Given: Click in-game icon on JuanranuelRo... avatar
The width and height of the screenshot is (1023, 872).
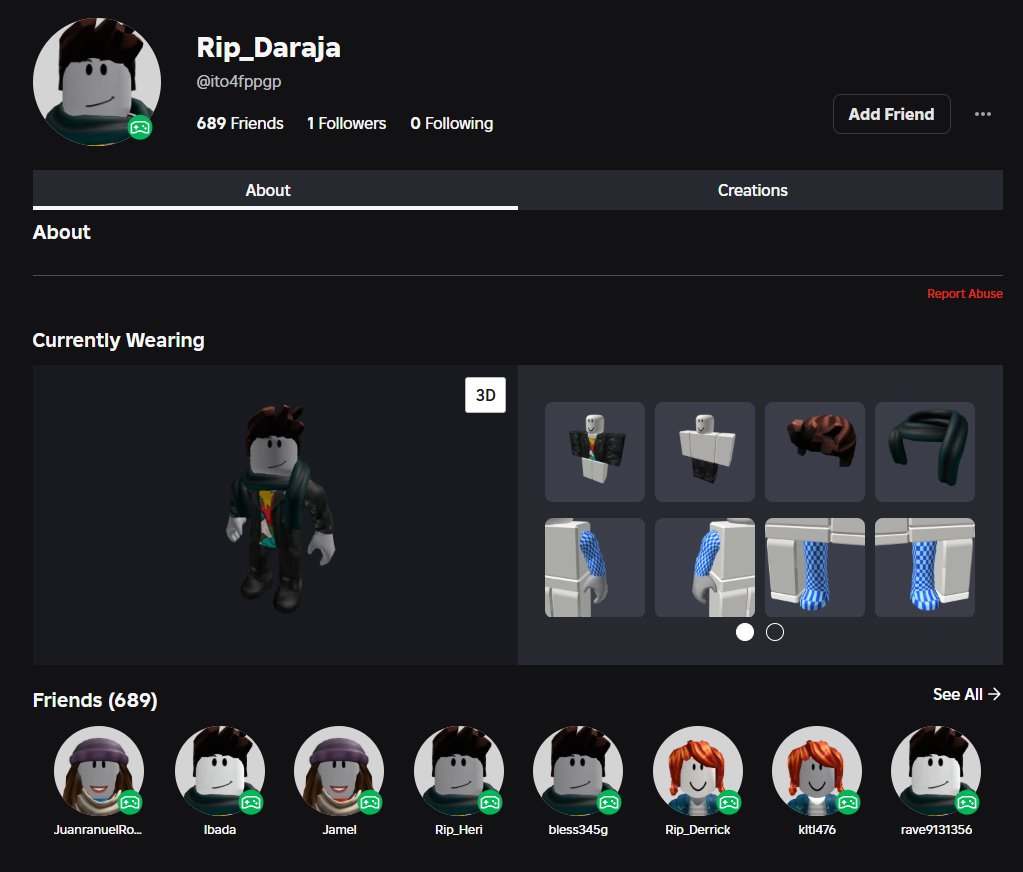Looking at the screenshot, I should (x=130, y=802).
